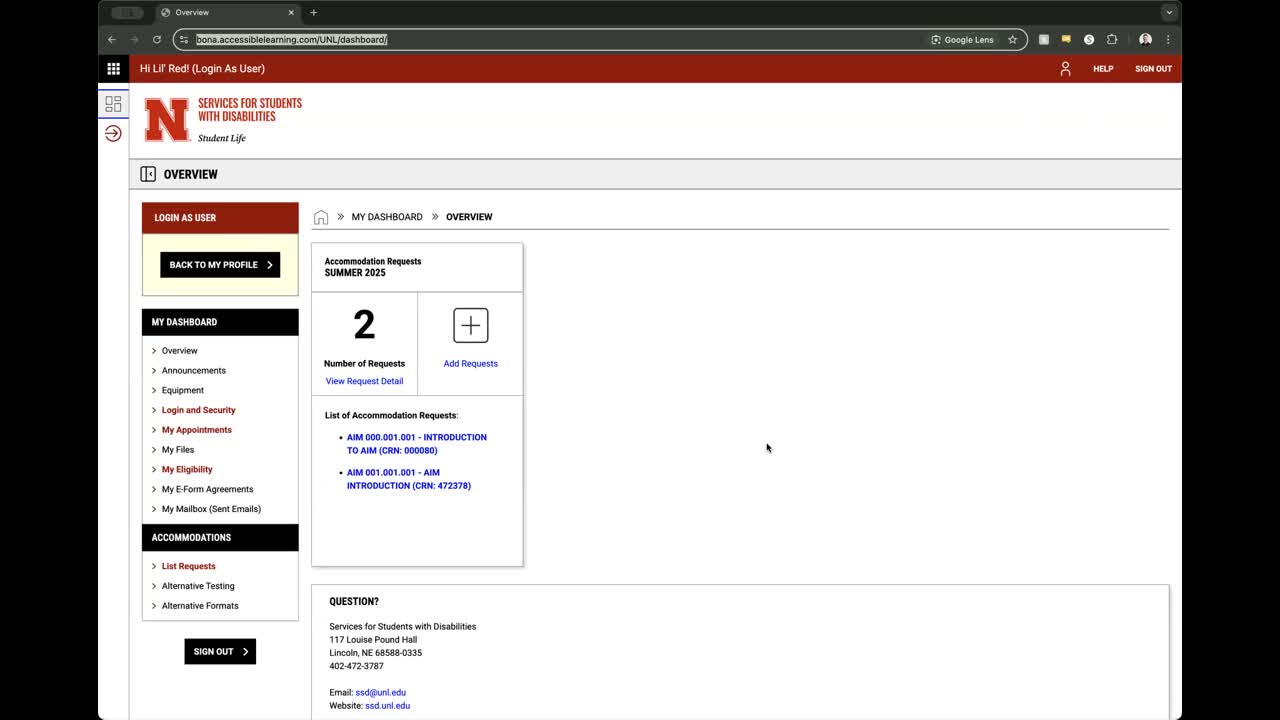This screenshot has width=1280, height=720.
Task: Open List Requests under Accommodations
Action: pos(189,567)
